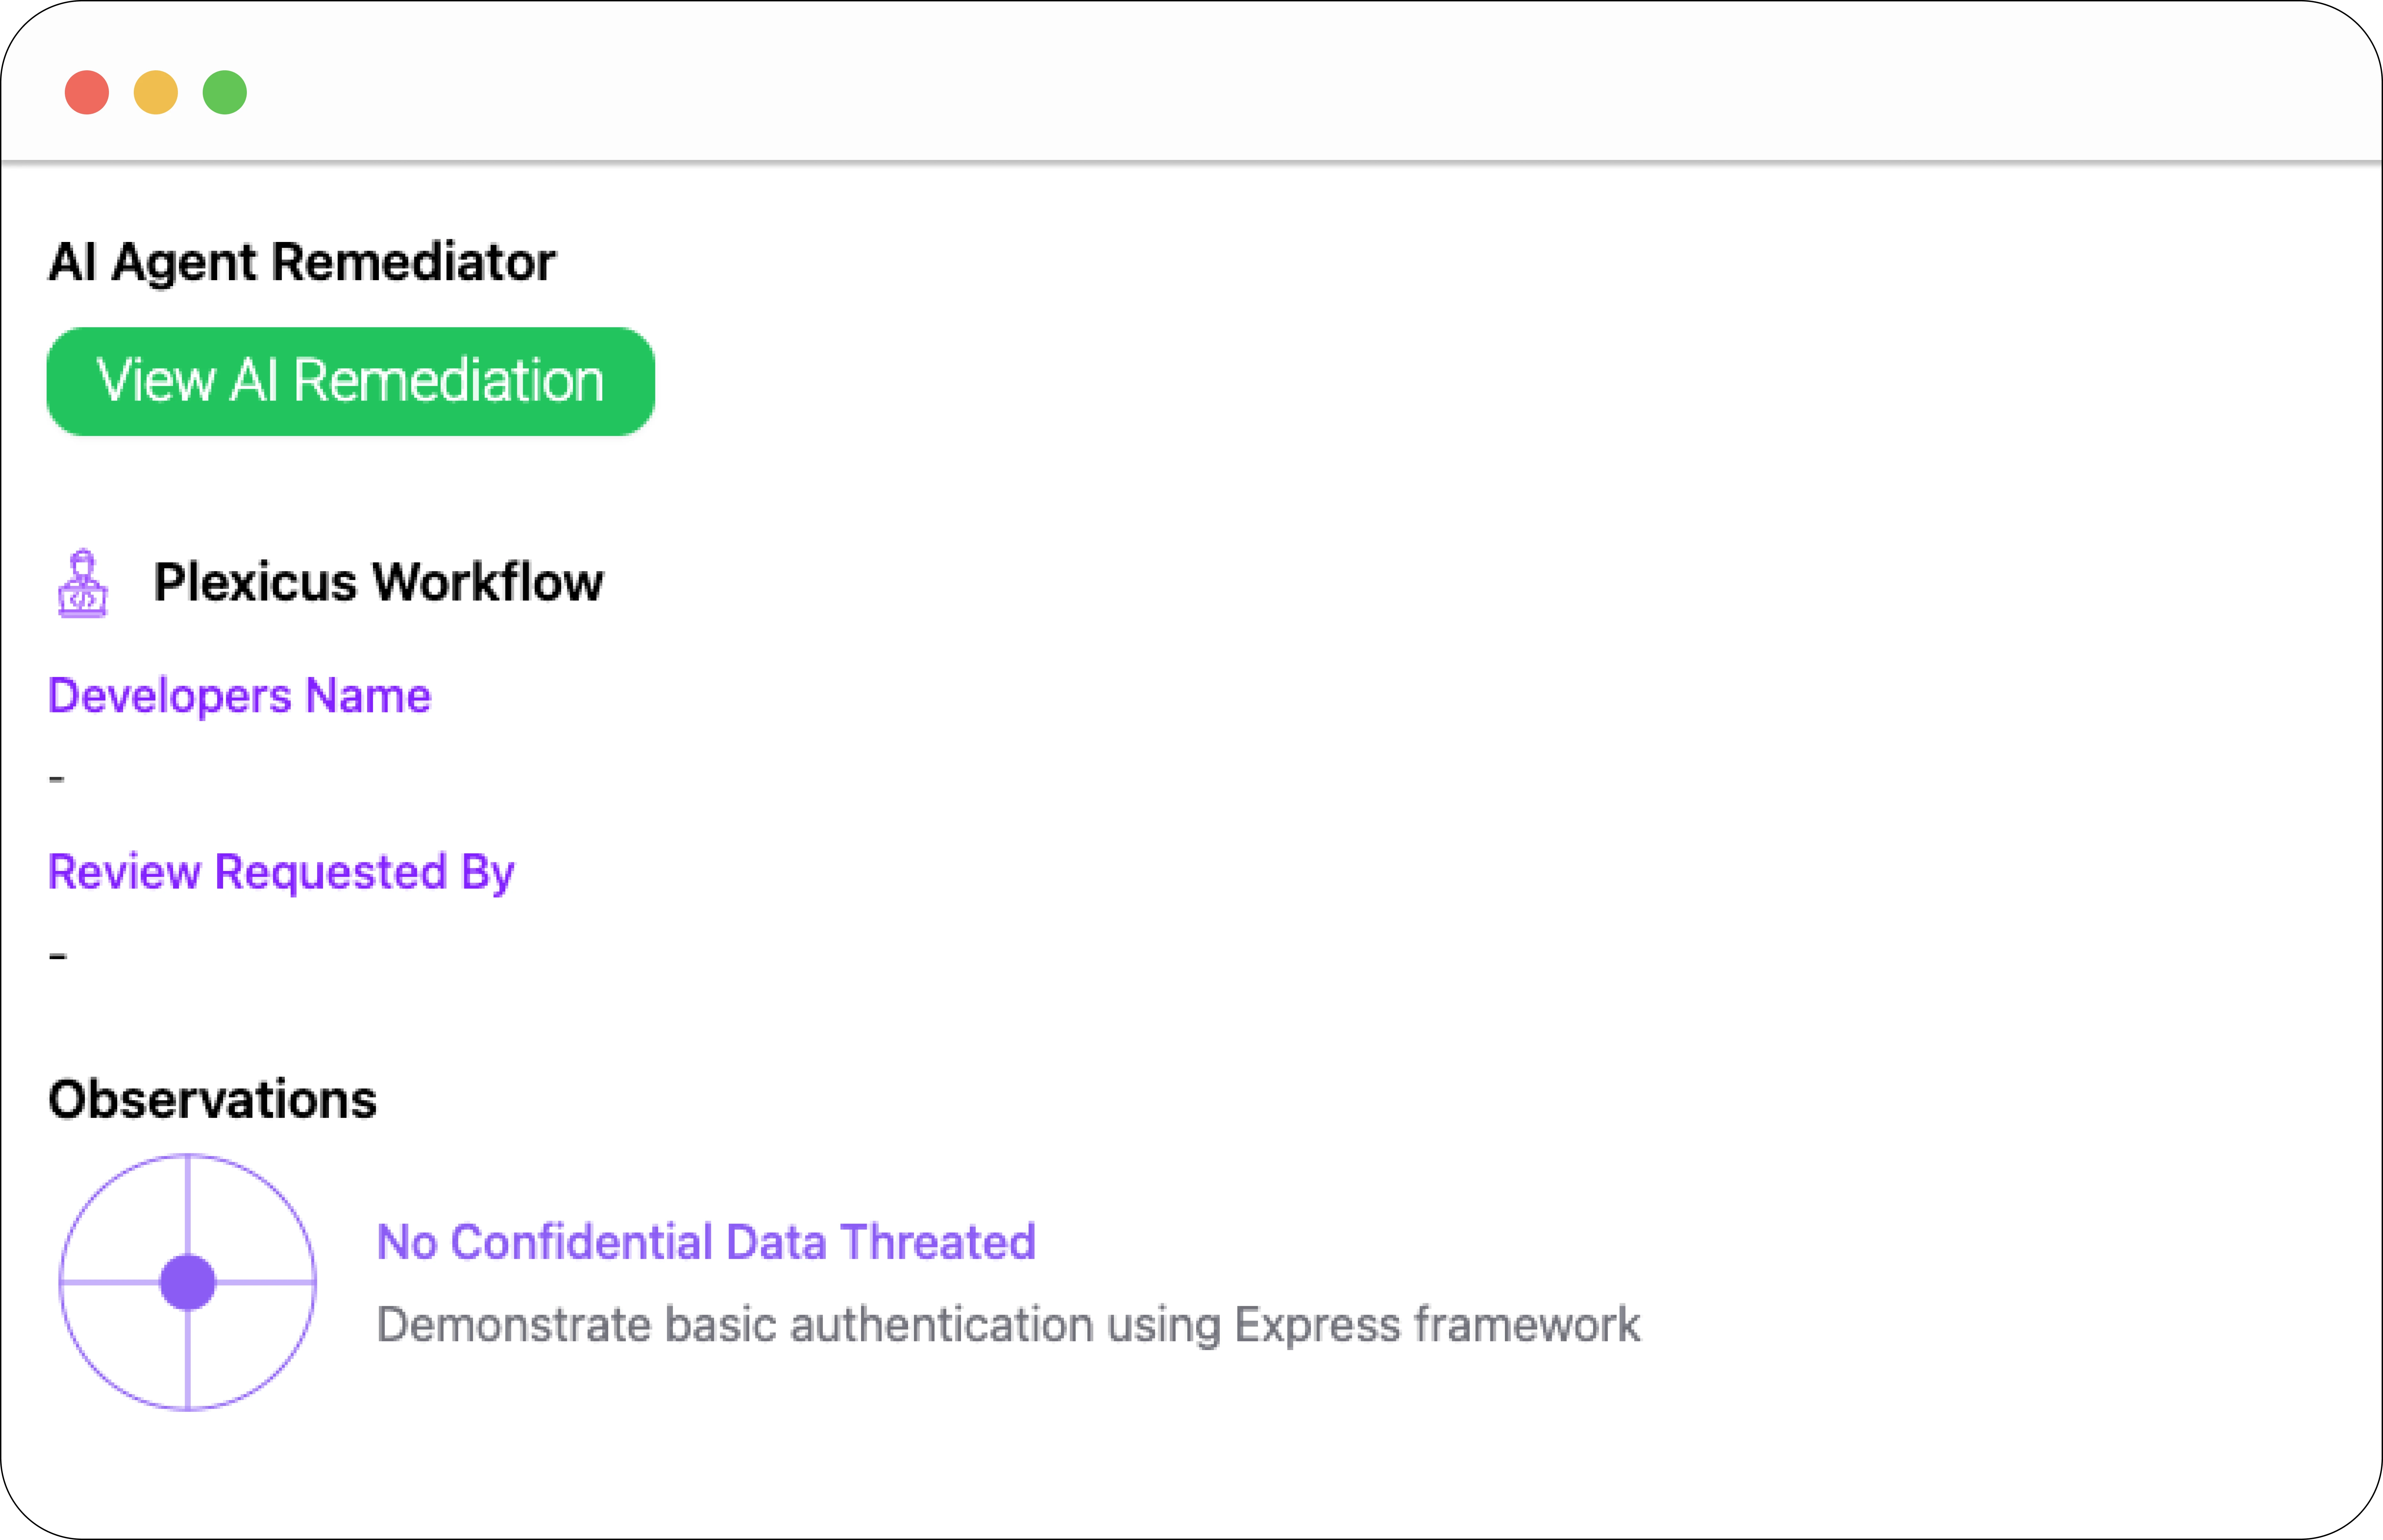Click the Review Requested By label

[281, 872]
